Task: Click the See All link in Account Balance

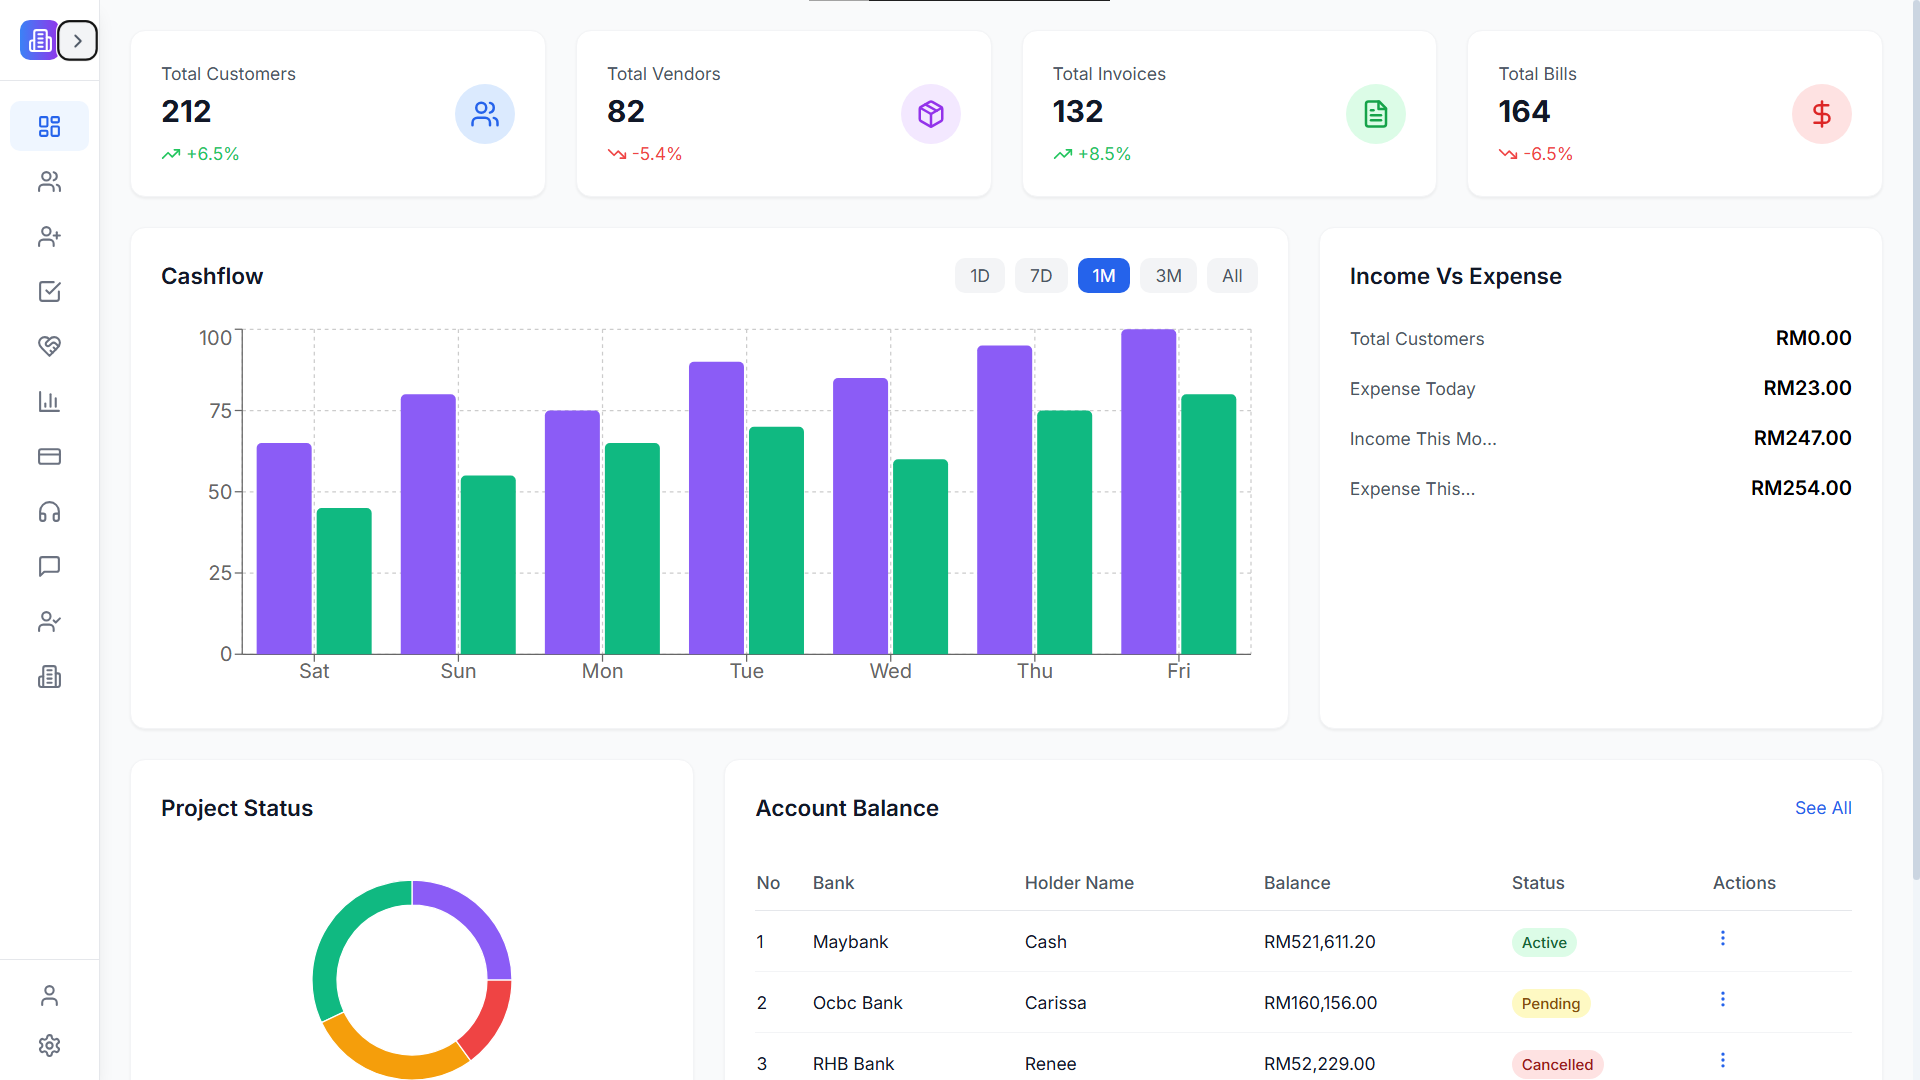Action: 1822,807
